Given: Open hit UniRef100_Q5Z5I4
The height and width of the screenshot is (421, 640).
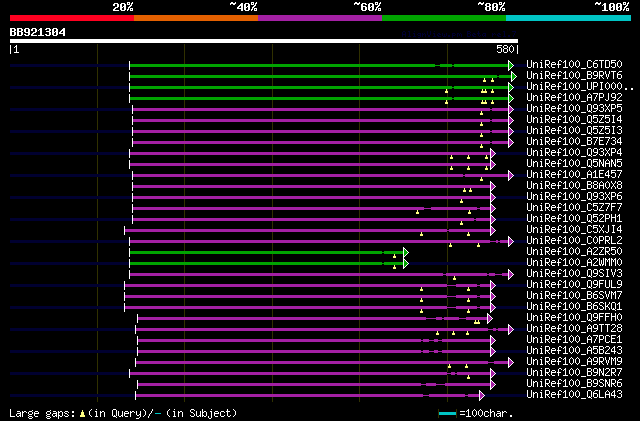Looking at the screenshot, I should pyautogui.click(x=574, y=120).
